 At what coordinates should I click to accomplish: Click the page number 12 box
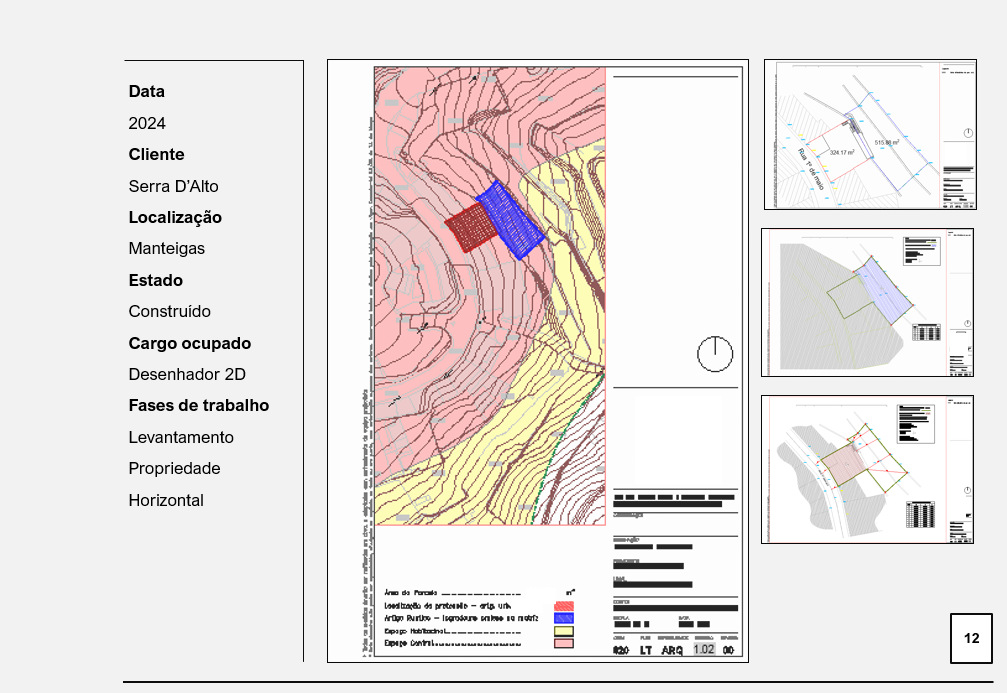972,638
